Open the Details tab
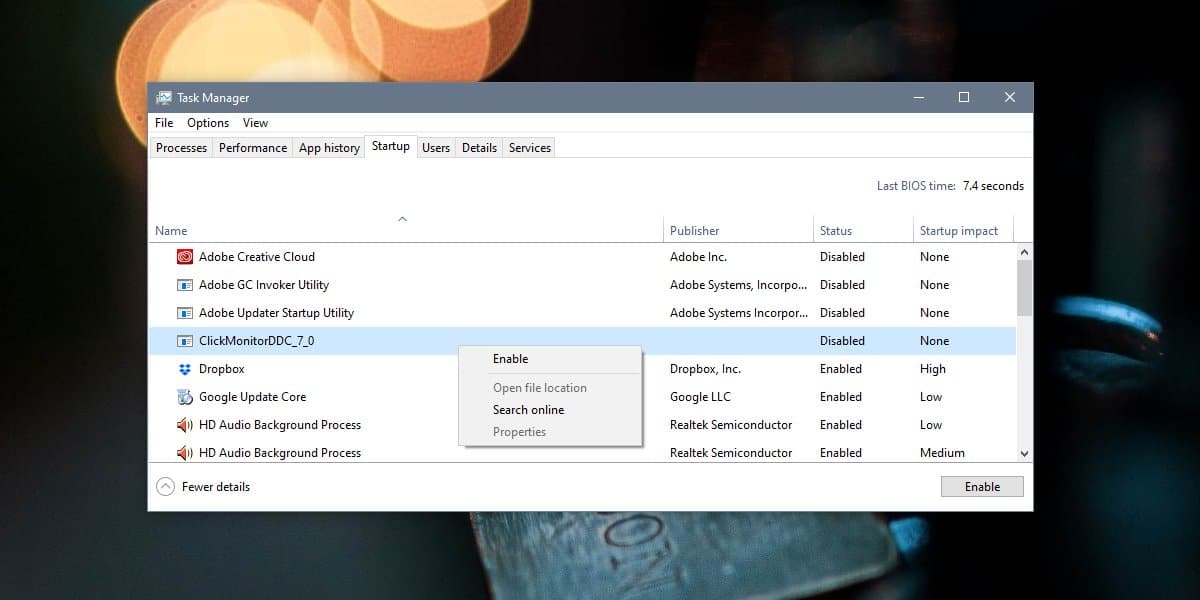 point(479,148)
